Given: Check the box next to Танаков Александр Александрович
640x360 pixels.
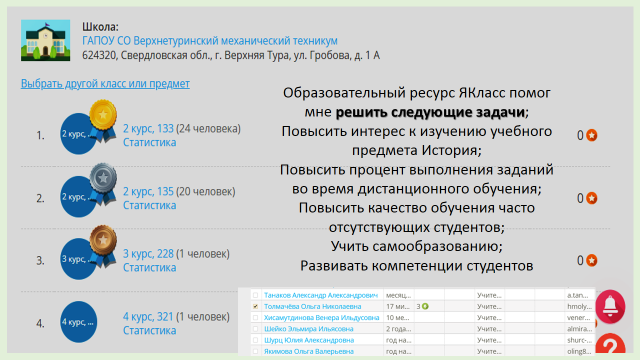Looking at the screenshot, I should (256, 295).
